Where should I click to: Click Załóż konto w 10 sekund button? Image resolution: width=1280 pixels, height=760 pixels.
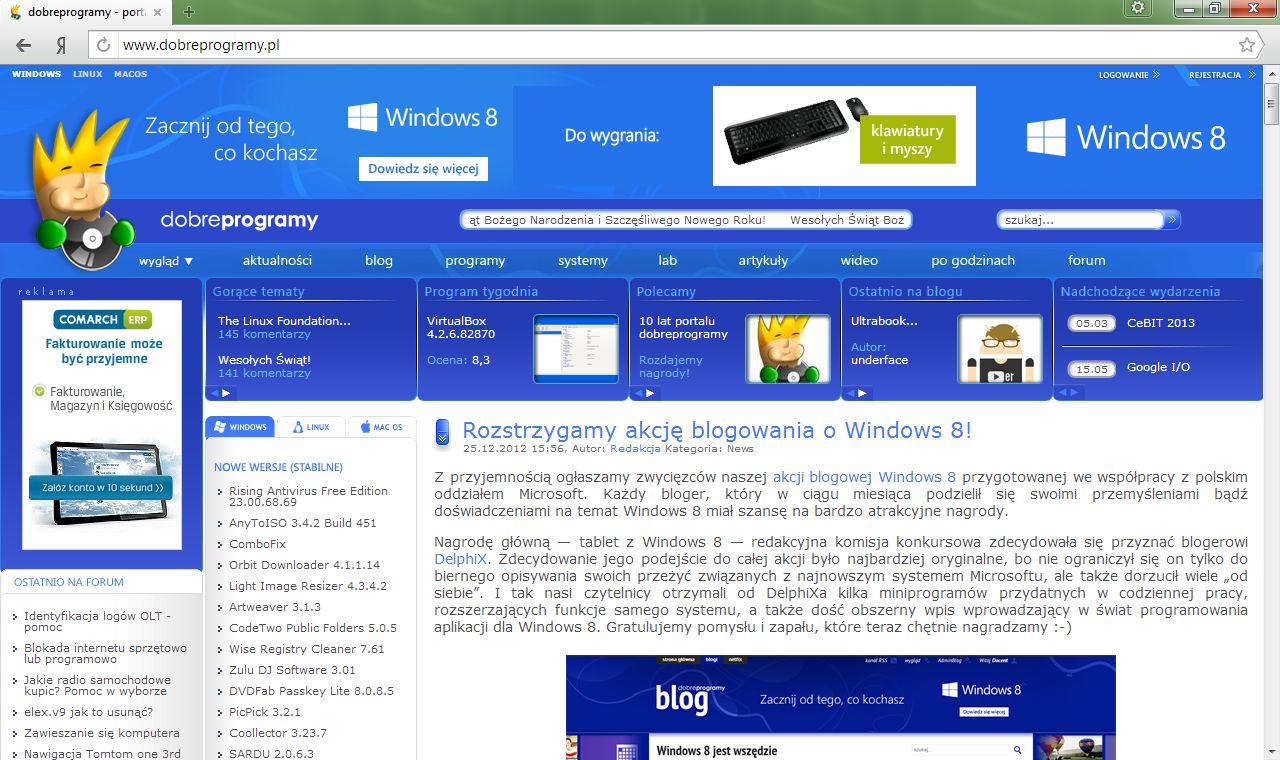(100, 488)
